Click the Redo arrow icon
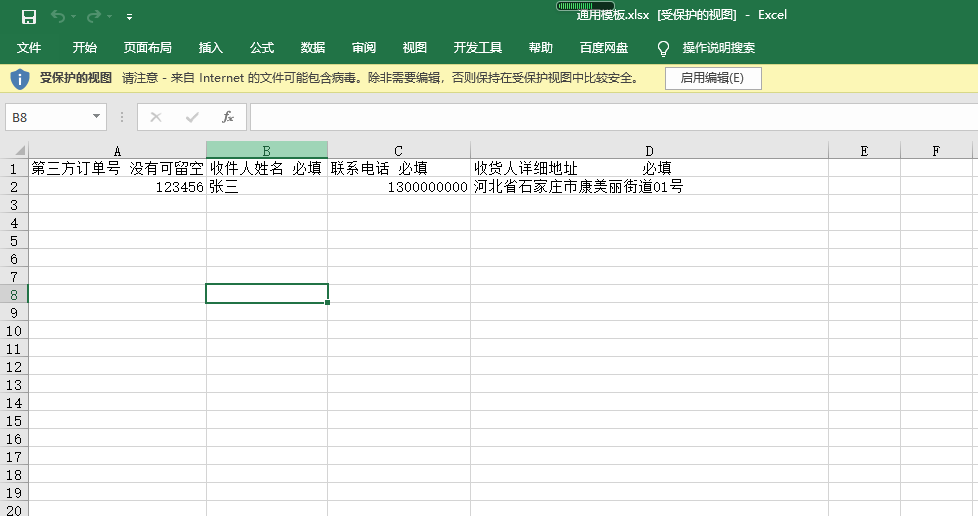Screen dimensions: 978x516 pos(93,16)
